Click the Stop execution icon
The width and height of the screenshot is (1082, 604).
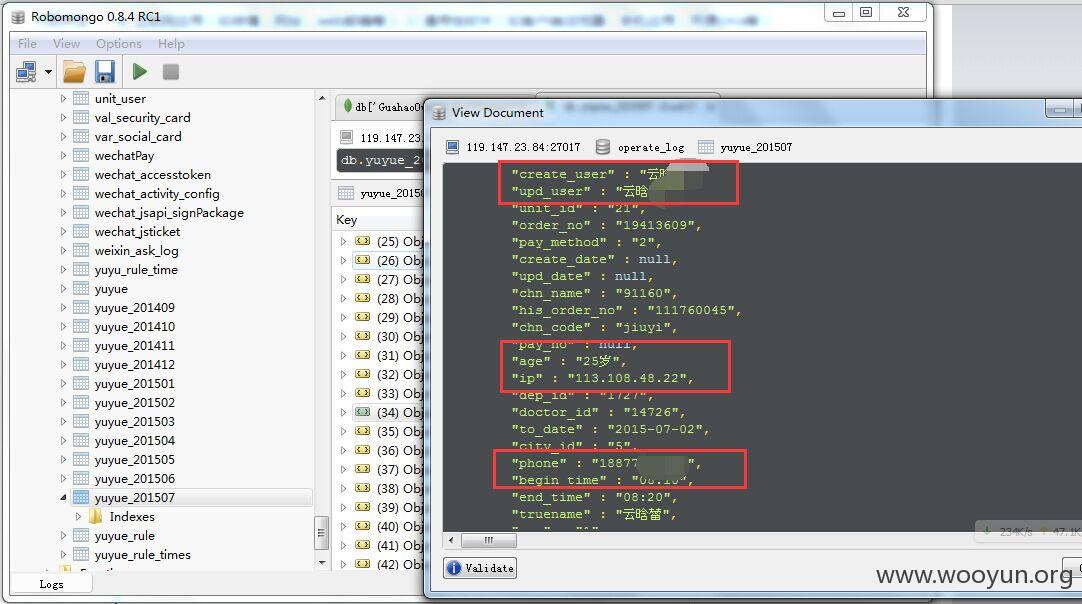pos(170,72)
